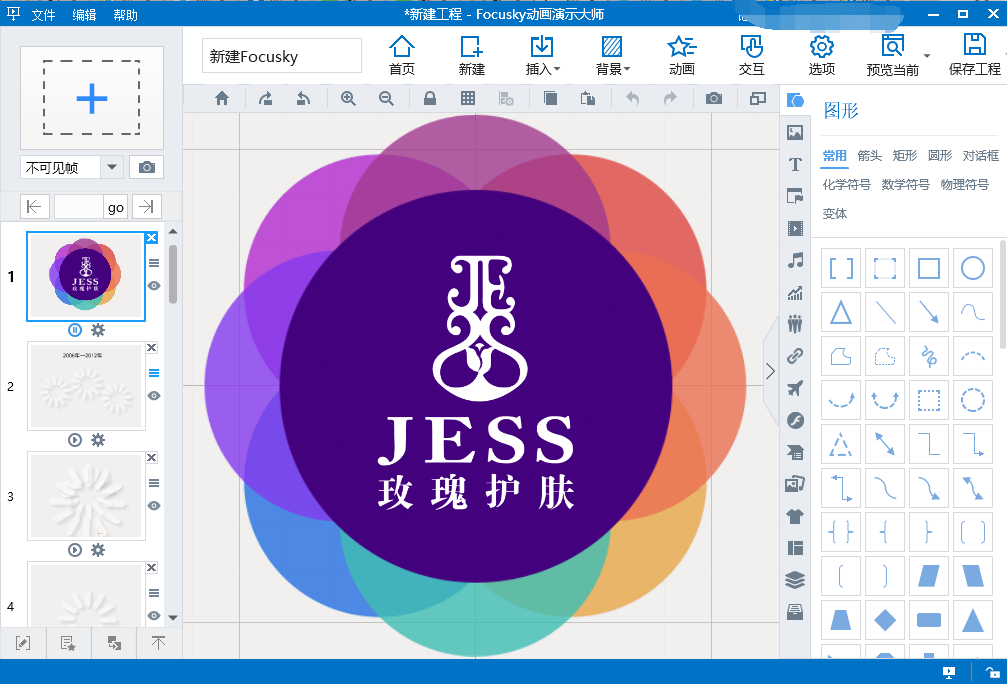Click the zoom in magnifier icon
Viewport: 1007px width, 684px height.
(x=348, y=98)
